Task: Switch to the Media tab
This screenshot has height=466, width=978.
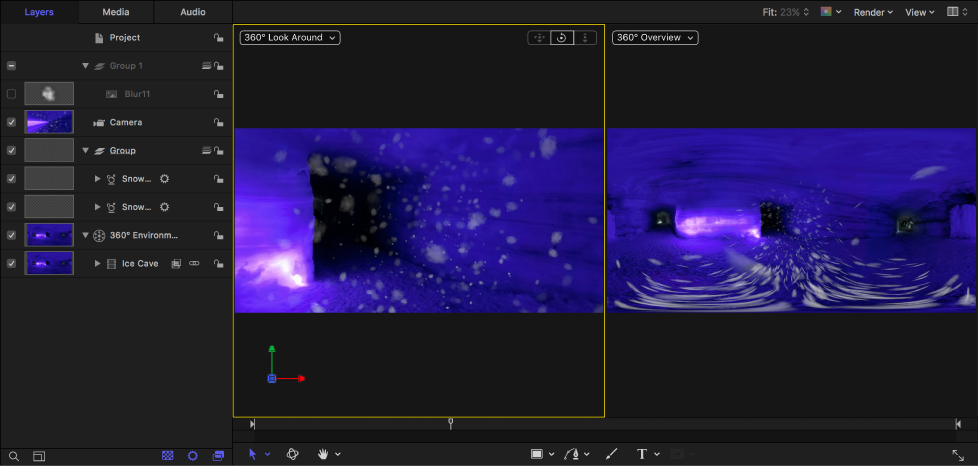Action: point(116,12)
